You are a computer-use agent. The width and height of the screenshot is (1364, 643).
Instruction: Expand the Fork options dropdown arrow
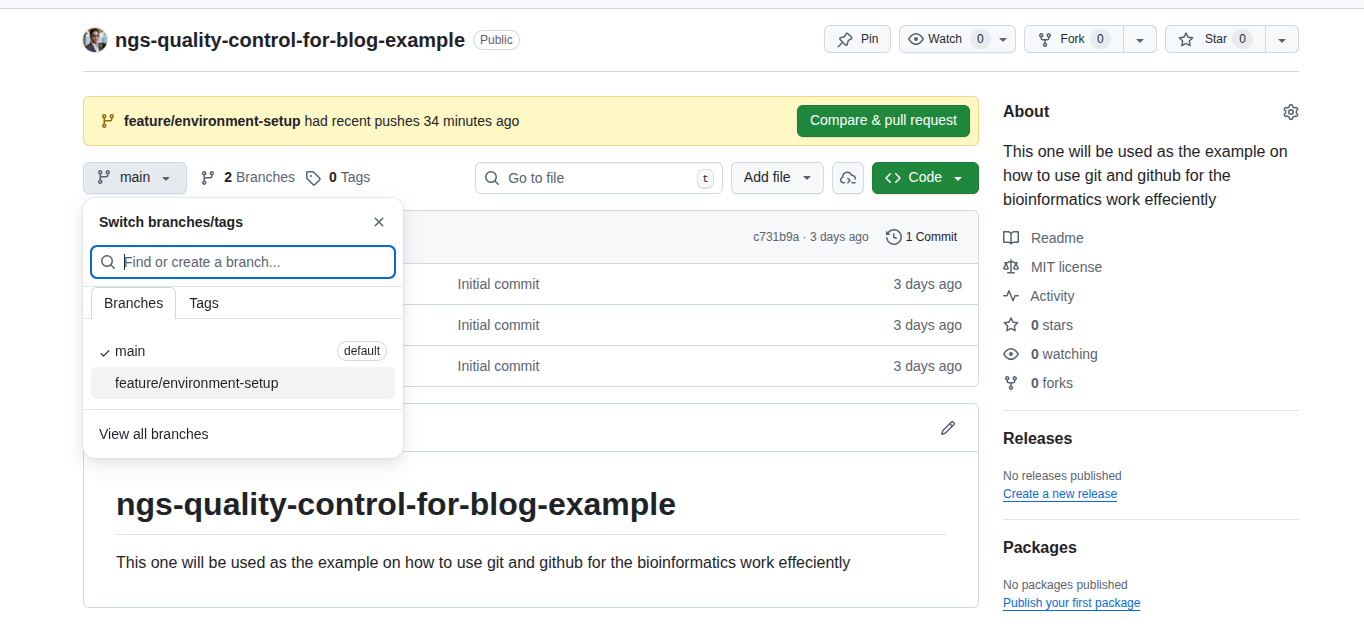pos(1139,40)
